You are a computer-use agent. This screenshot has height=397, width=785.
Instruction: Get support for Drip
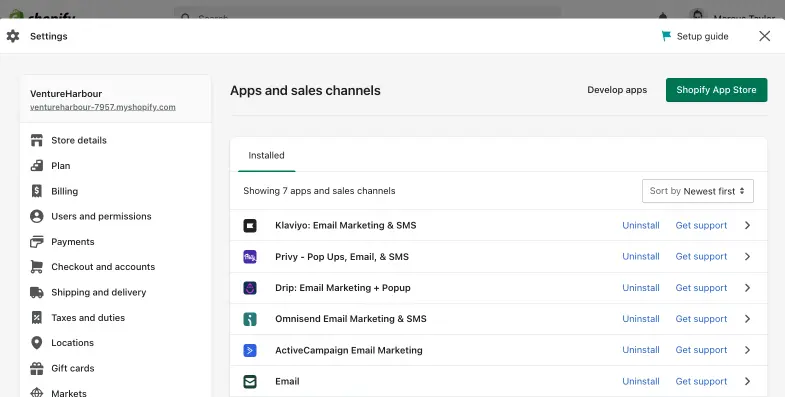(x=701, y=288)
